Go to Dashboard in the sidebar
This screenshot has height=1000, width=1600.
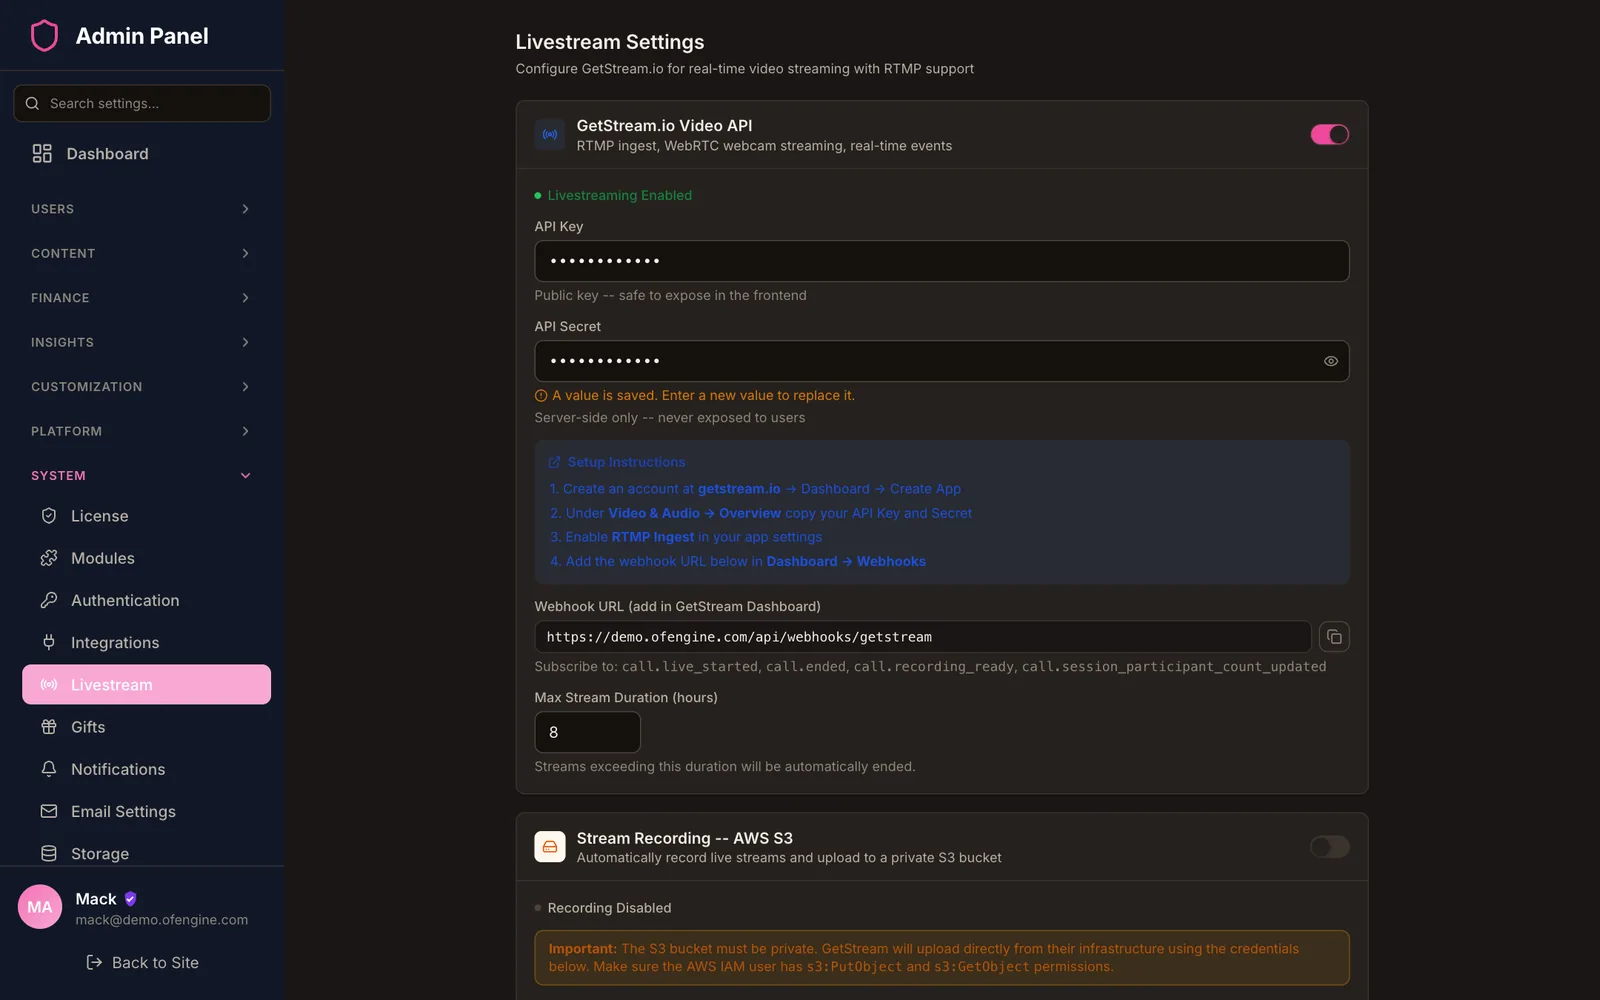click(x=141, y=153)
